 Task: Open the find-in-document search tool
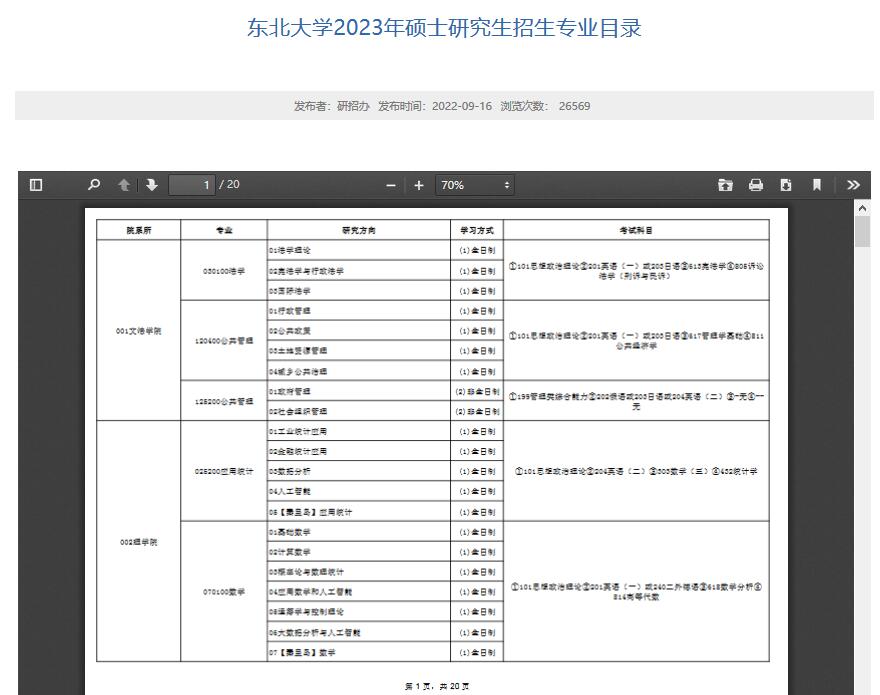click(94, 185)
